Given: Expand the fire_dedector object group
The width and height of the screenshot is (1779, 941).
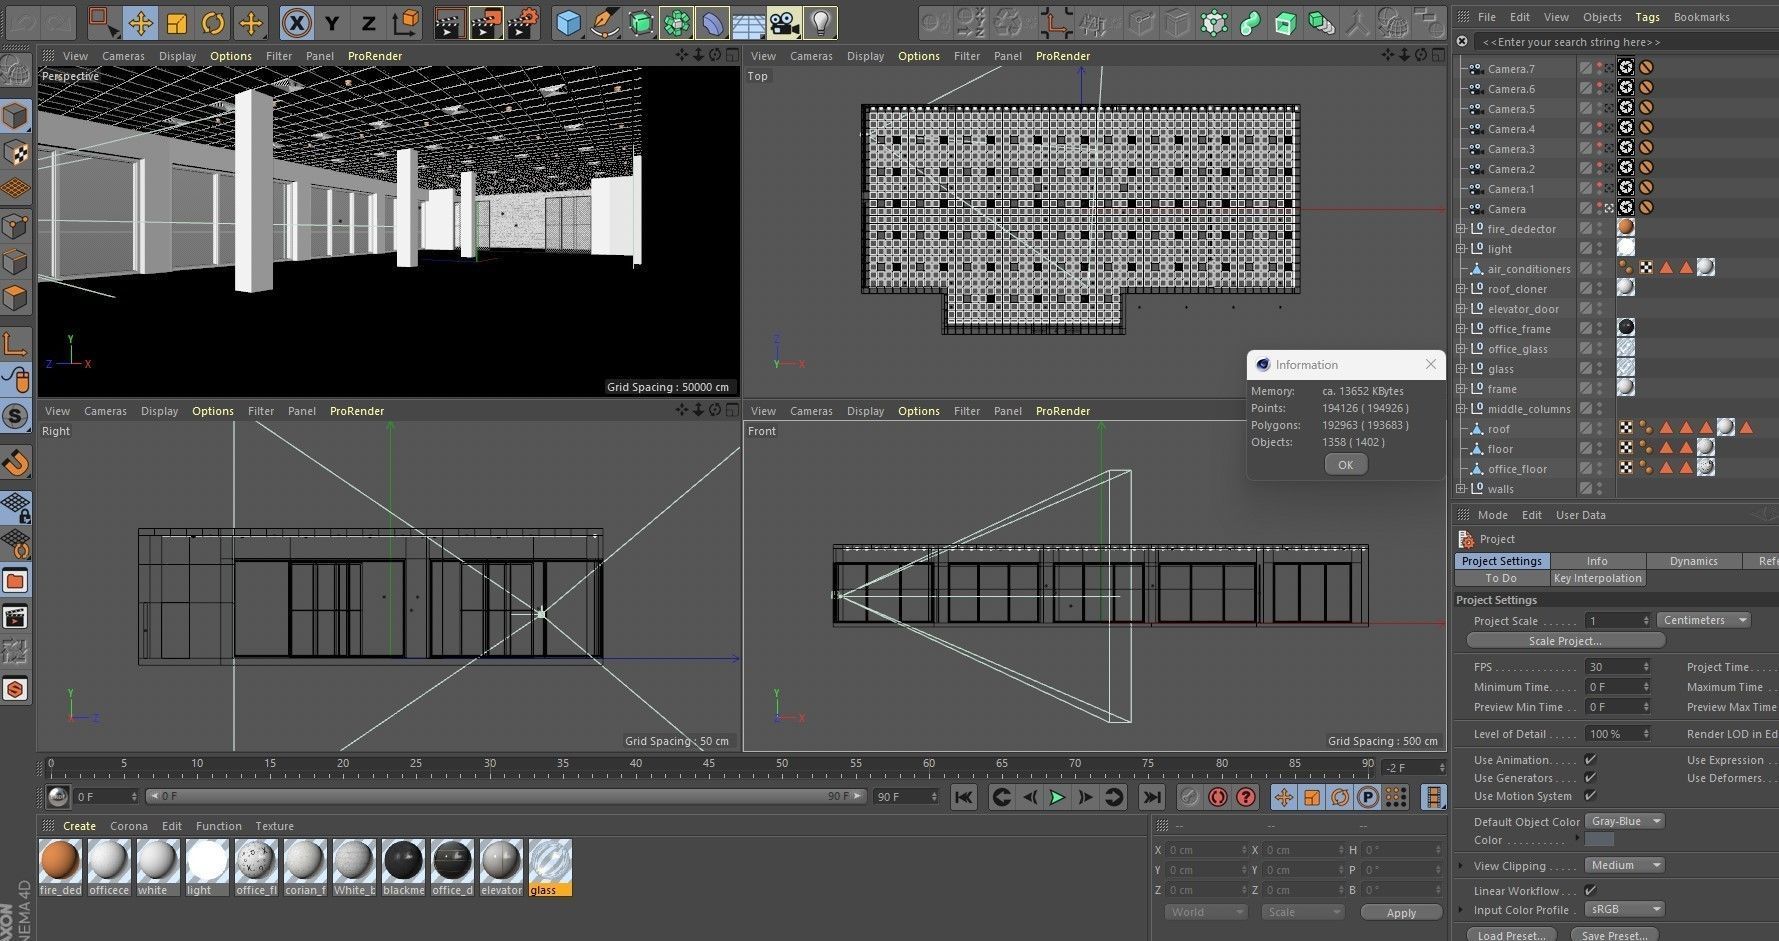Looking at the screenshot, I should pyautogui.click(x=1461, y=229).
